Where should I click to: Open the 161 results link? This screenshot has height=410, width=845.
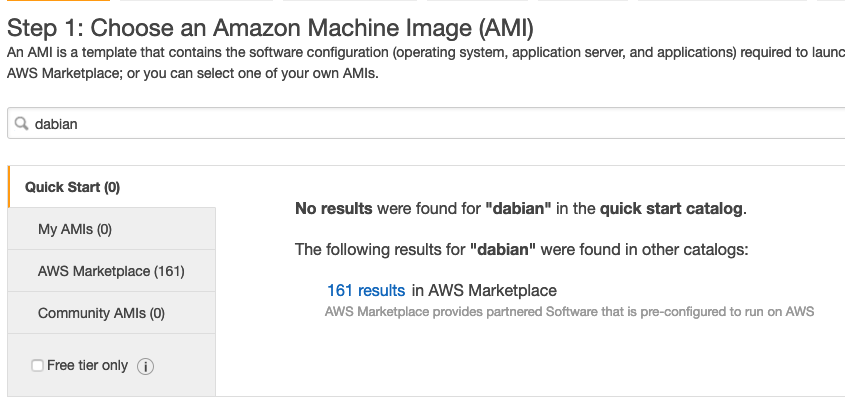[366, 290]
